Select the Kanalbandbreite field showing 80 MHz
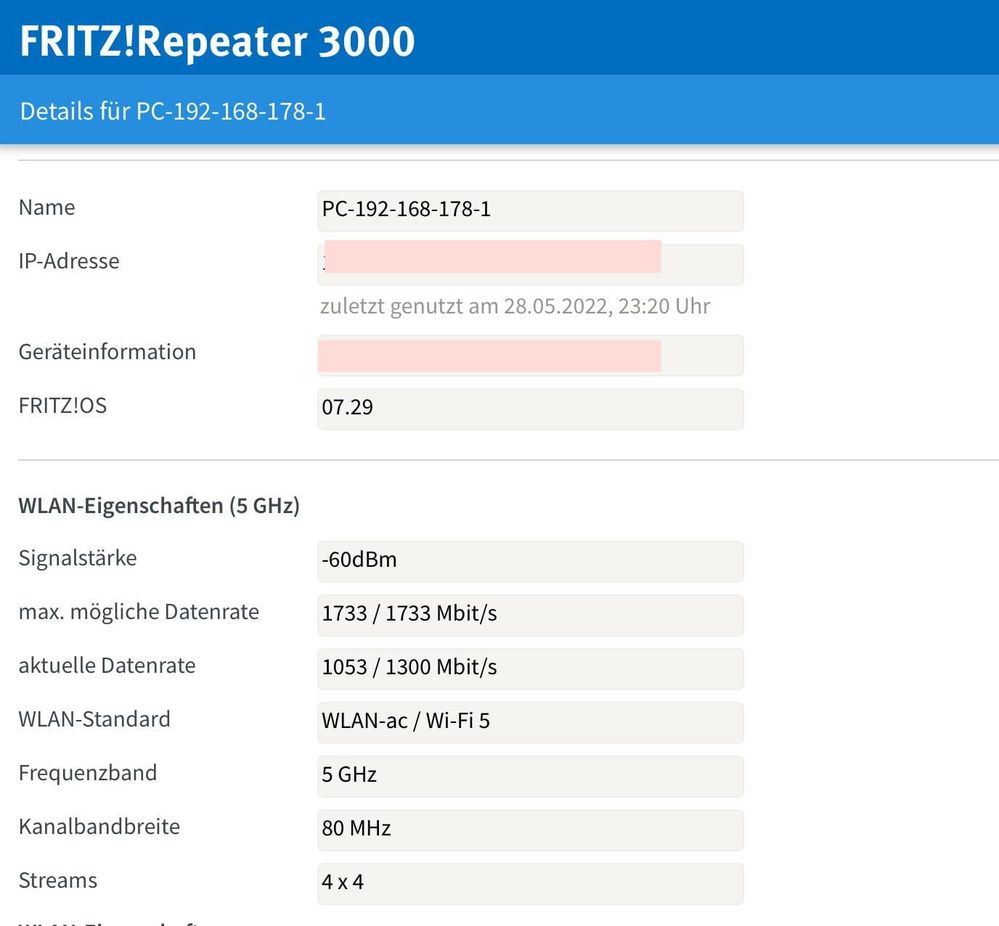Image resolution: width=999 pixels, height=926 pixels. point(530,829)
